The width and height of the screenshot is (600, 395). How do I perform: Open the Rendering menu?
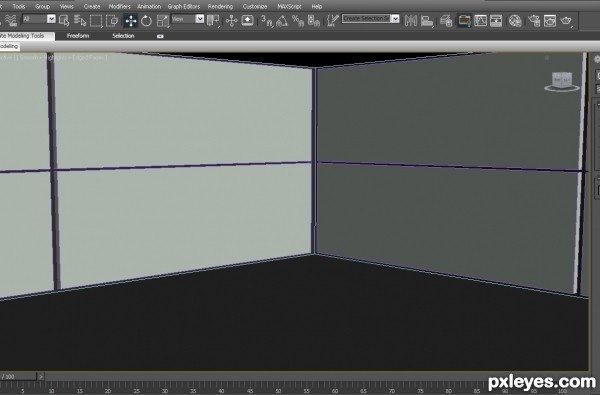pos(220,7)
